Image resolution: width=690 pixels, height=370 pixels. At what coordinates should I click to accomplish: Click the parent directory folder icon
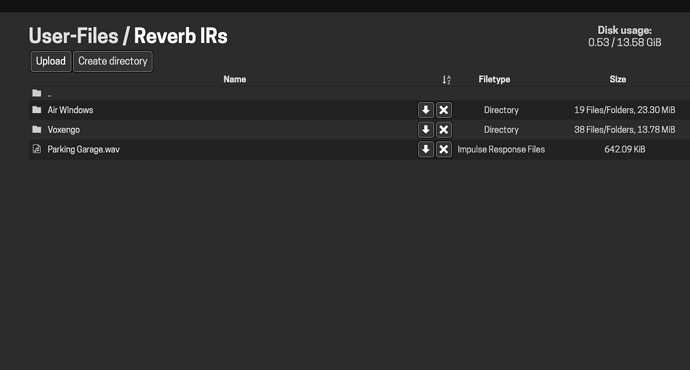[37, 93]
